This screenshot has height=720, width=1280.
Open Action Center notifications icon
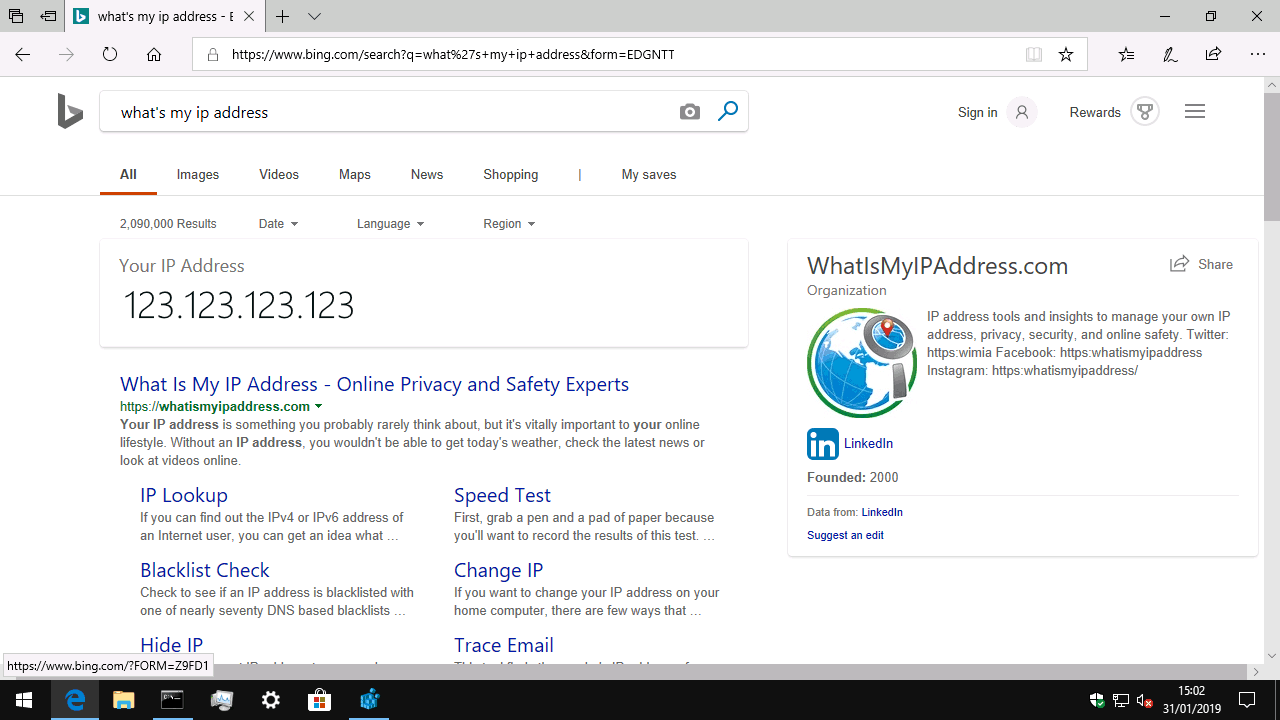pos(1247,700)
